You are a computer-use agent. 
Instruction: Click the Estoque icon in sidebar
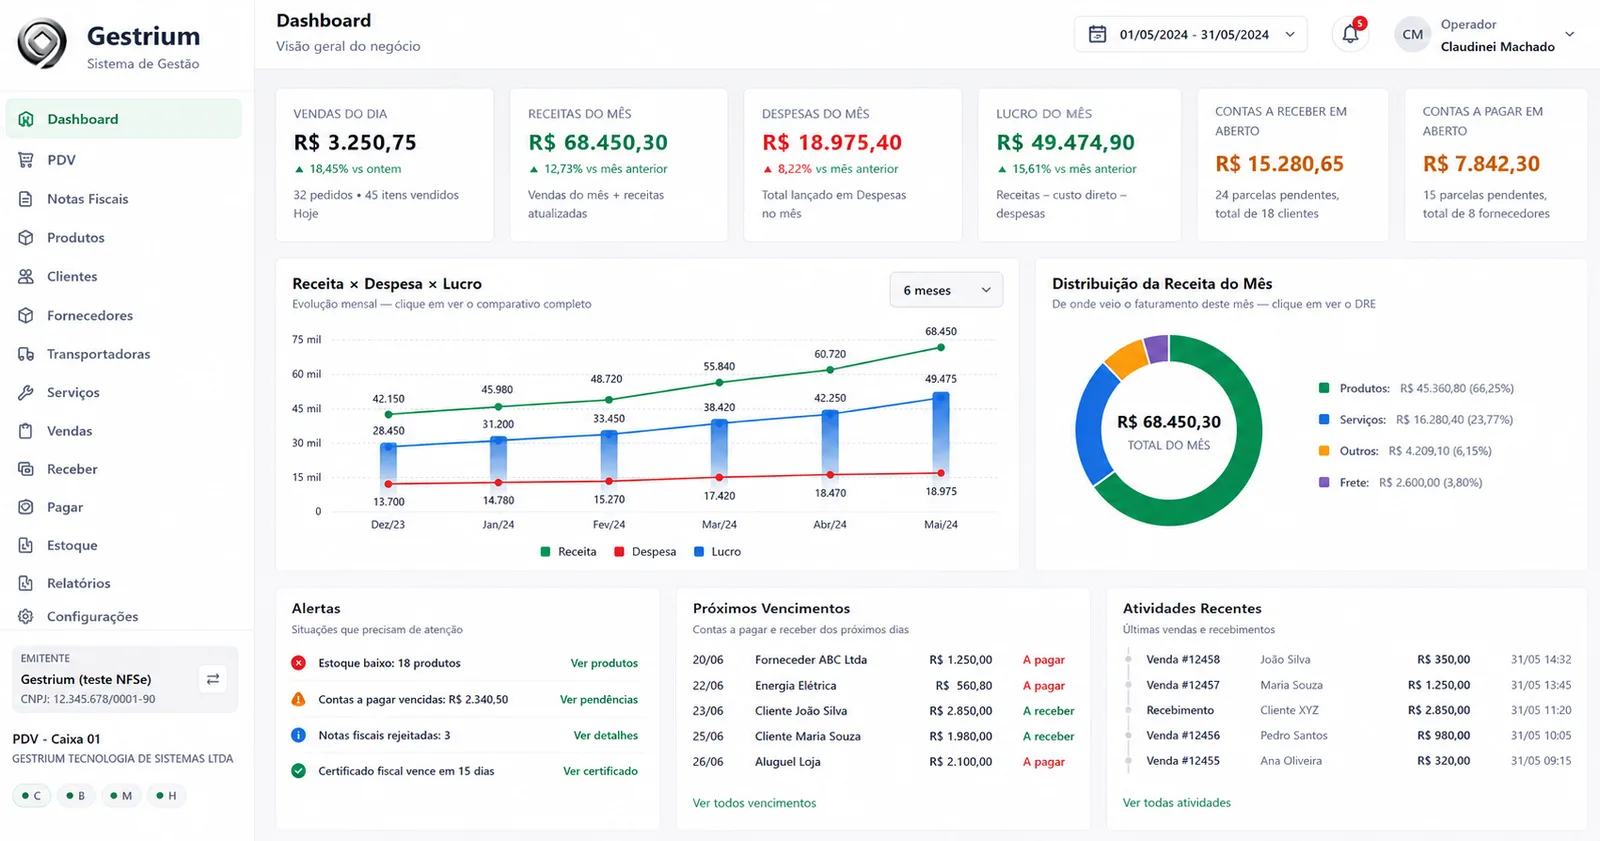26,545
